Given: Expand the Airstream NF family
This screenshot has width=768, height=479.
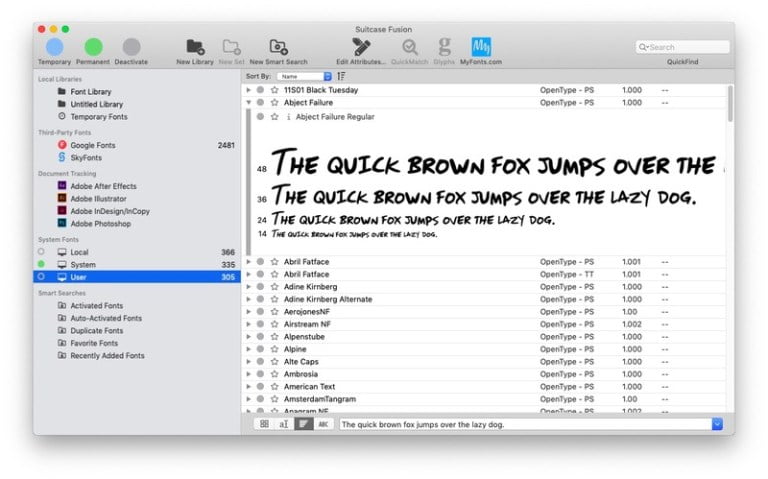Looking at the screenshot, I should [x=249, y=324].
